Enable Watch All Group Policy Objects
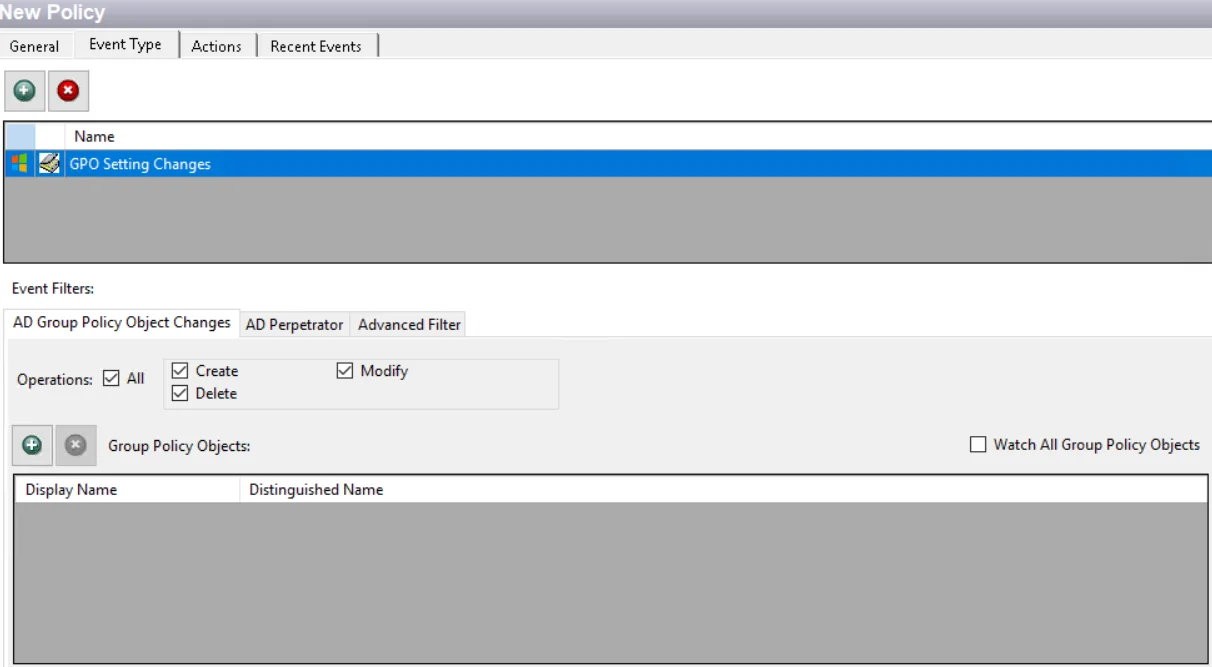Viewport: 1212px width, 667px height. pyautogui.click(x=978, y=445)
